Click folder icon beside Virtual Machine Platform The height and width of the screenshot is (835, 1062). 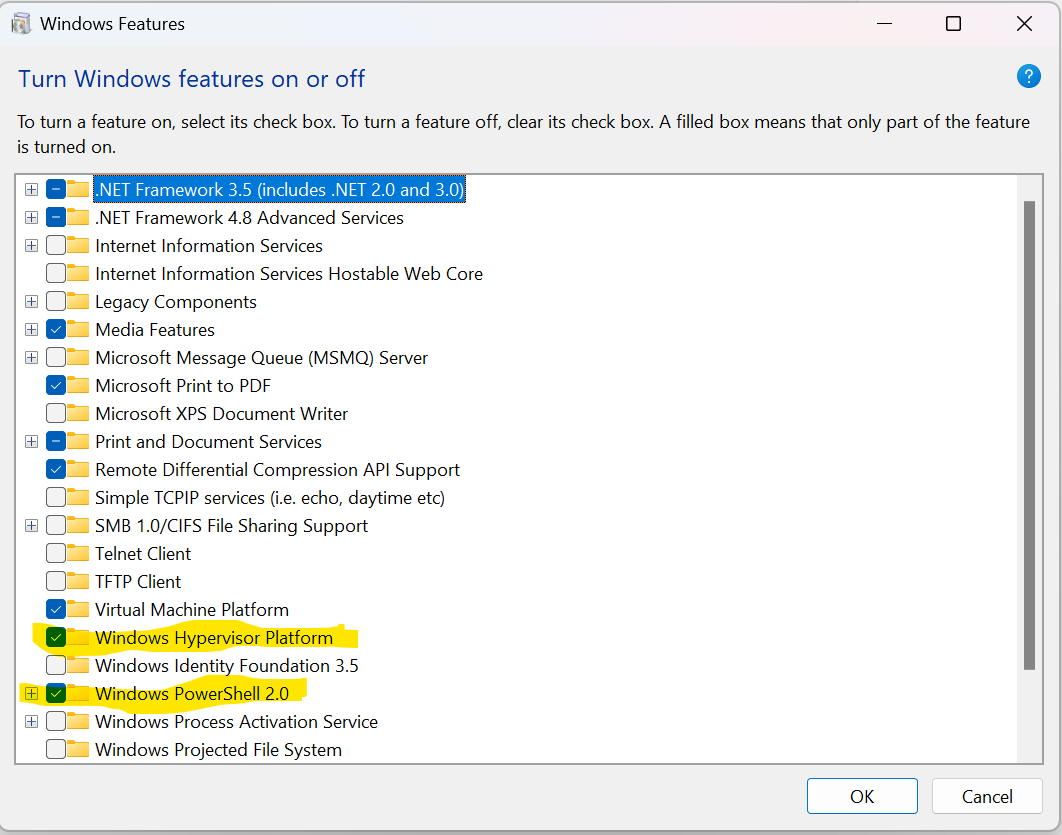point(78,609)
